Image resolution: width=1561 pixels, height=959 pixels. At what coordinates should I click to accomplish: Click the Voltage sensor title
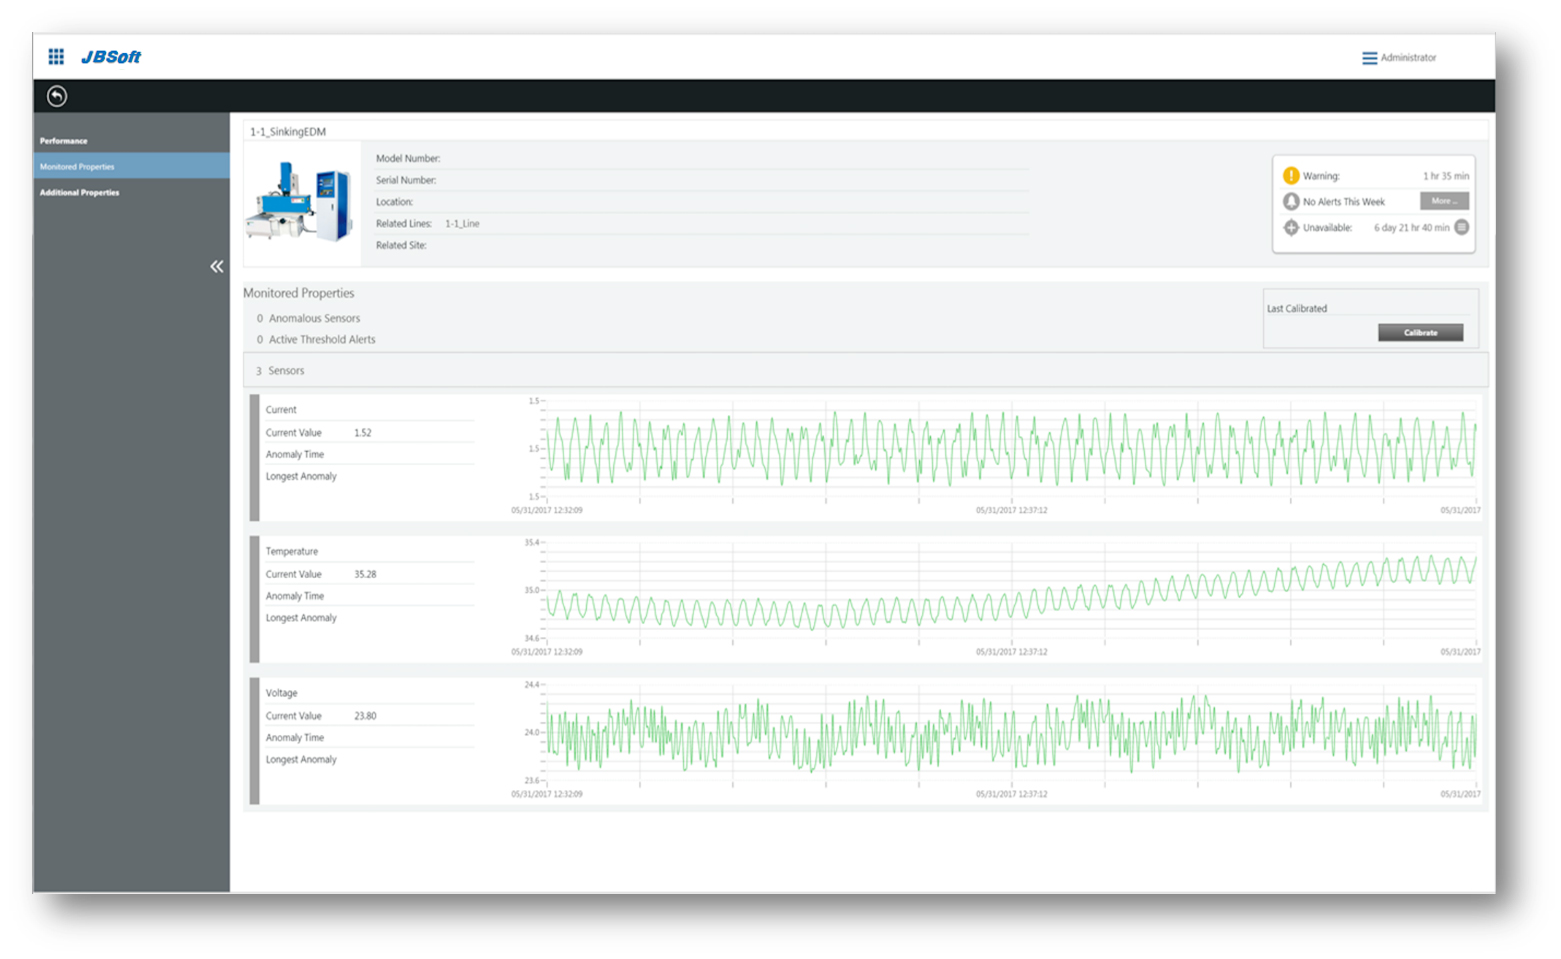point(281,692)
